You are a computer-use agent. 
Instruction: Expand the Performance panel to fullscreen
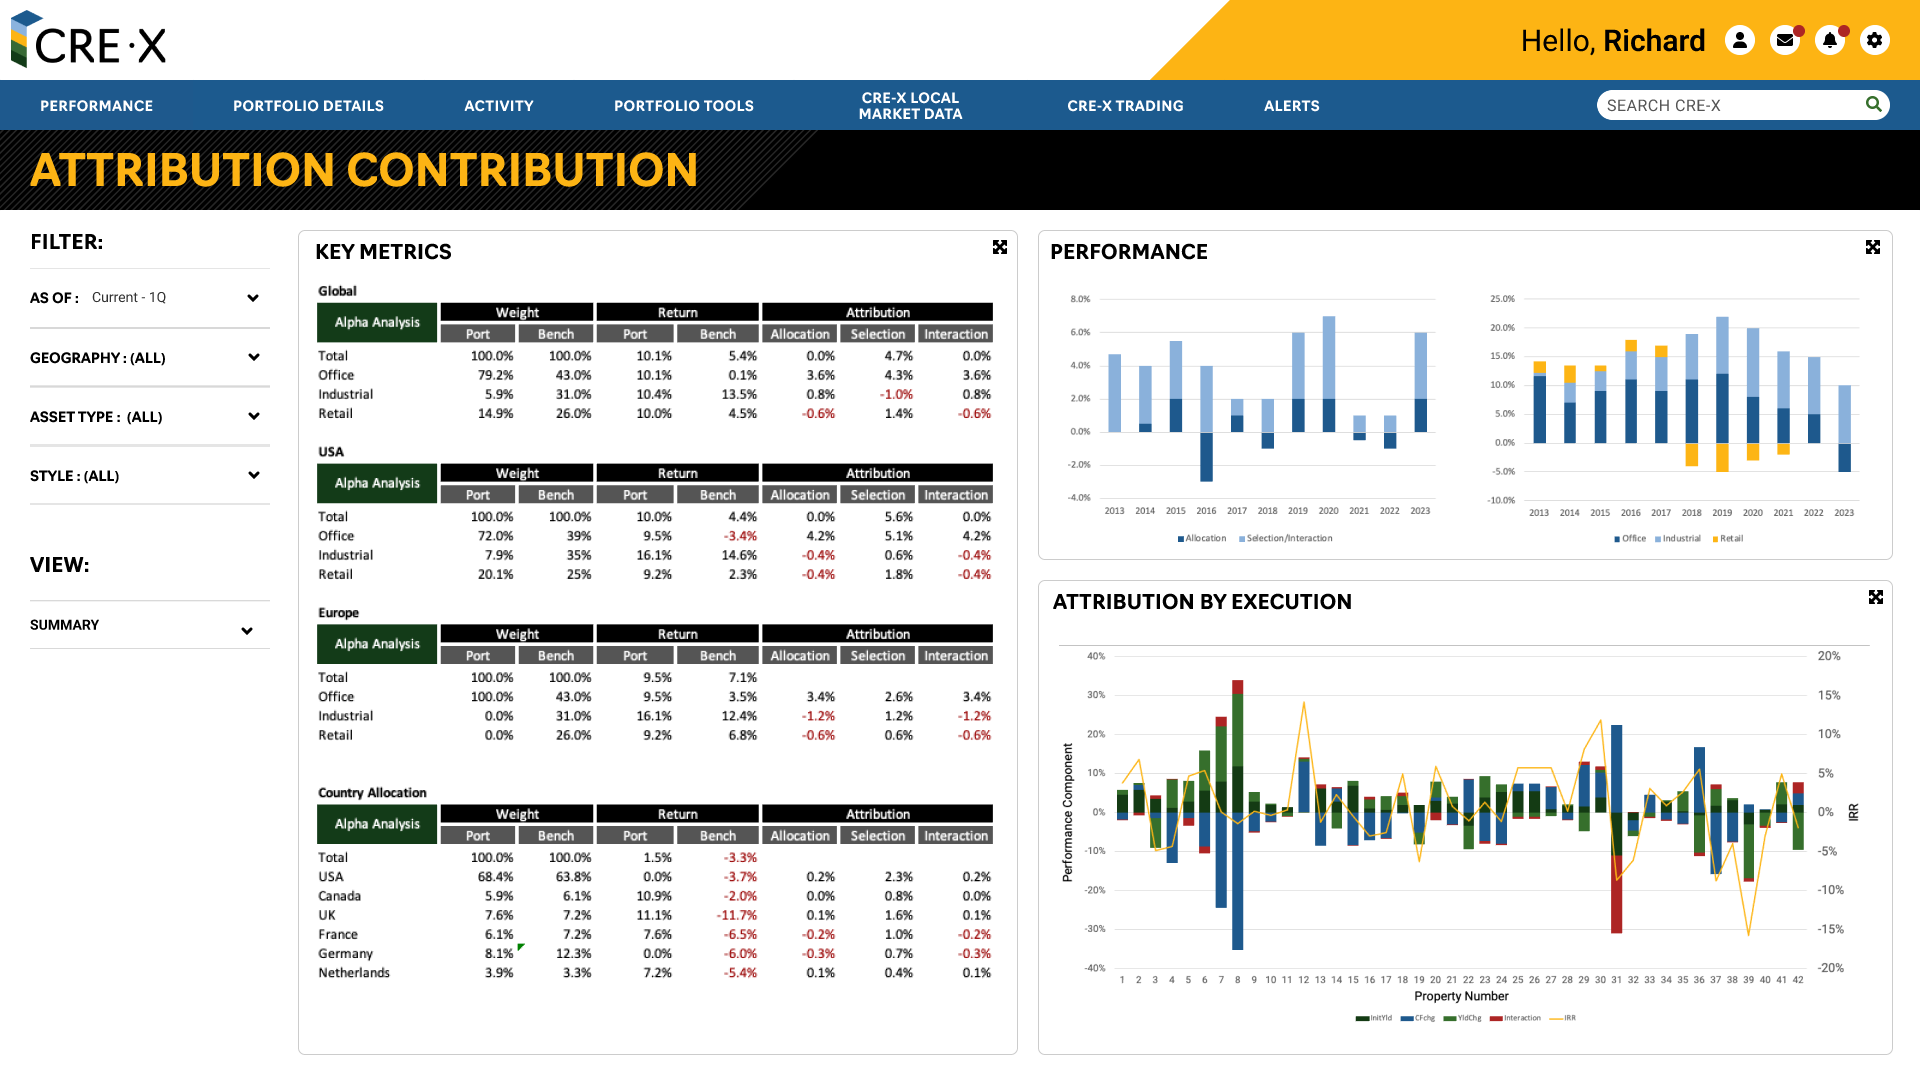[x=1873, y=247]
